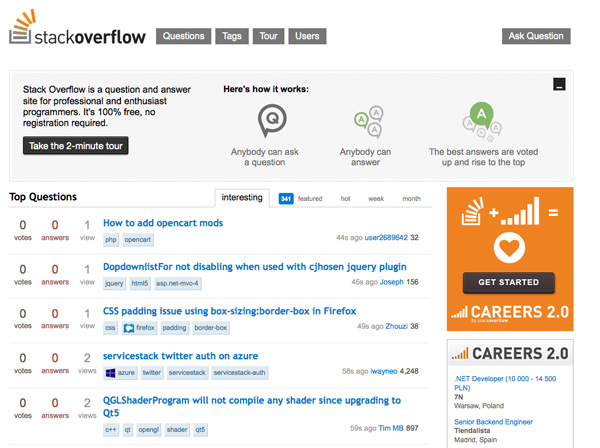
Task: Click the jquery tag
Action: click(114, 283)
